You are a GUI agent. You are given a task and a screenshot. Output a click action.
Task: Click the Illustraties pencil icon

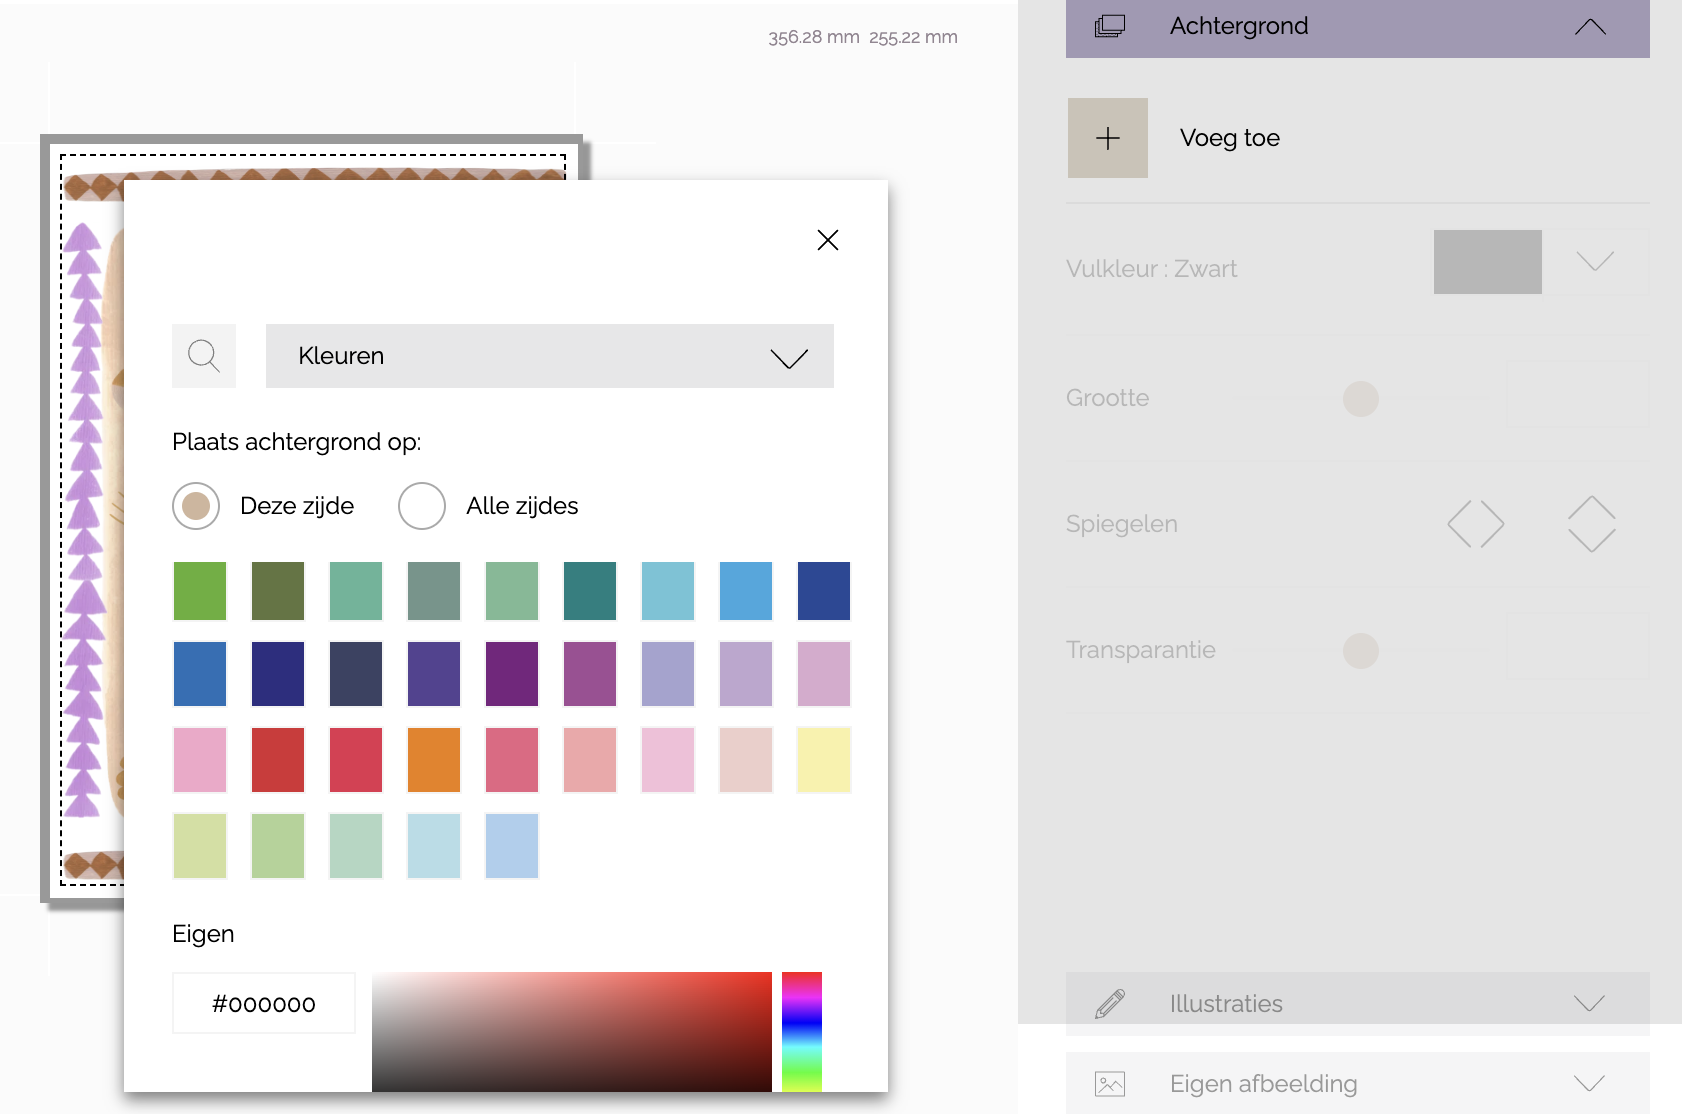[1110, 1003]
